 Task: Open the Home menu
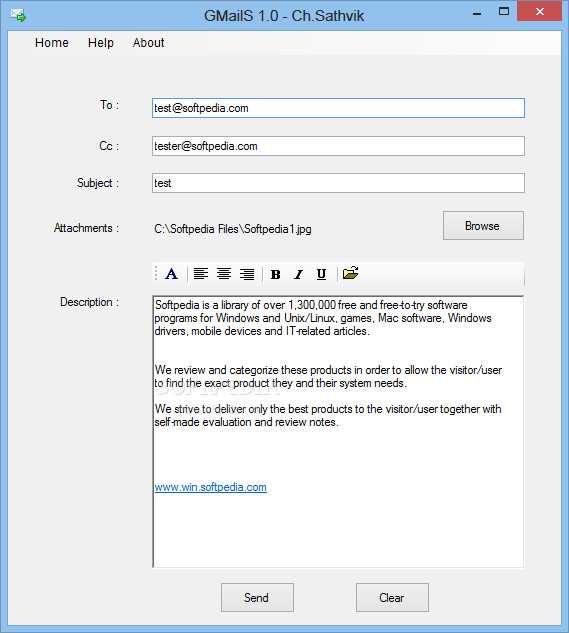(52, 43)
